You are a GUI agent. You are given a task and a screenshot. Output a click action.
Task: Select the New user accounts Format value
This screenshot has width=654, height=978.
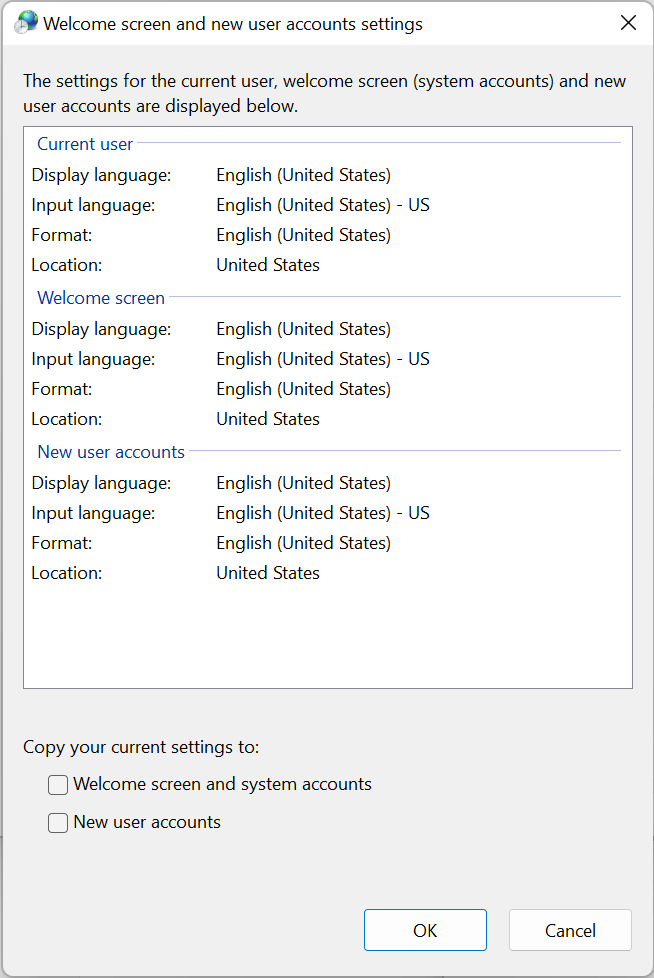pyautogui.click(x=303, y=542)
